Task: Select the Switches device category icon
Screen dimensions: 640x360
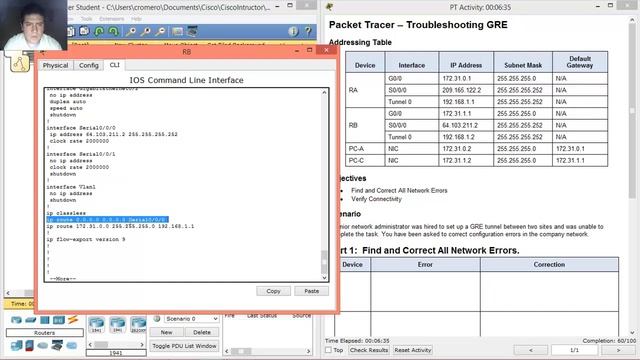Action: click(x=31, y=320)
